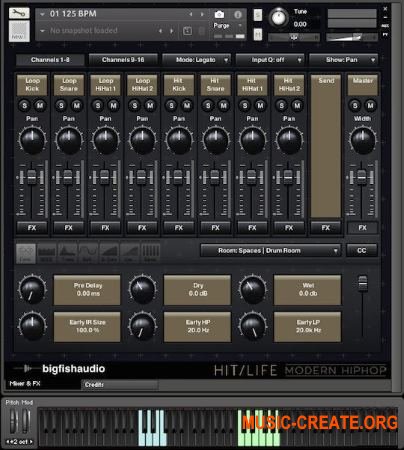404x450 pixels.
Task: Click the camera snapshot icon
Action: (219, 15)
